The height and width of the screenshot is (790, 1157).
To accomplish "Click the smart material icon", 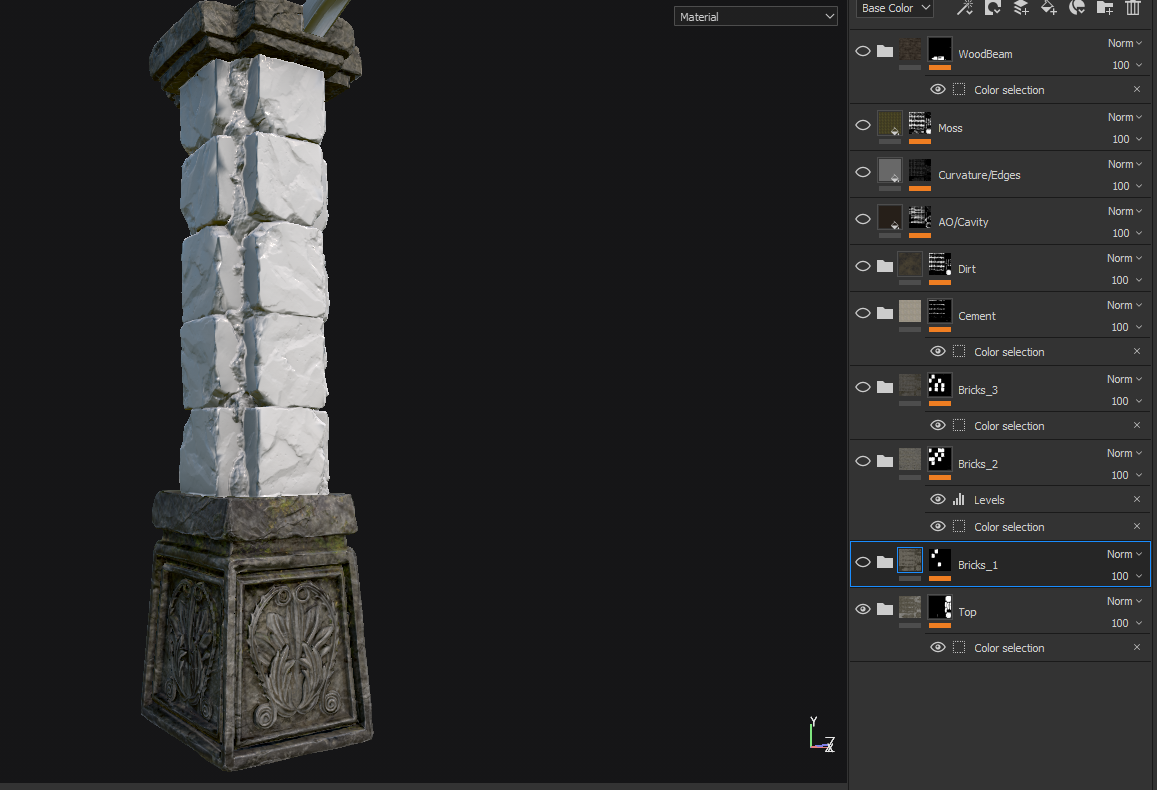I will pyautogui.click(x=1077, y=8).
